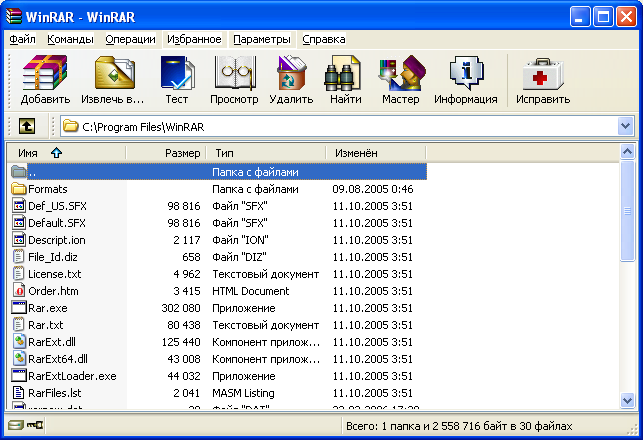
Task: Click the key password icon in status bar
Action: coord(35,425)
